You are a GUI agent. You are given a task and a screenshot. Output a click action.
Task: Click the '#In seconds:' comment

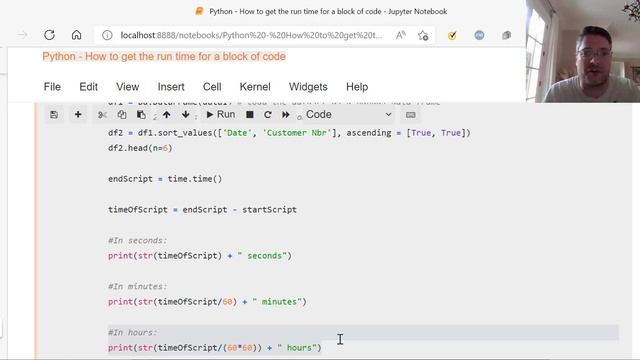point(138,240)
